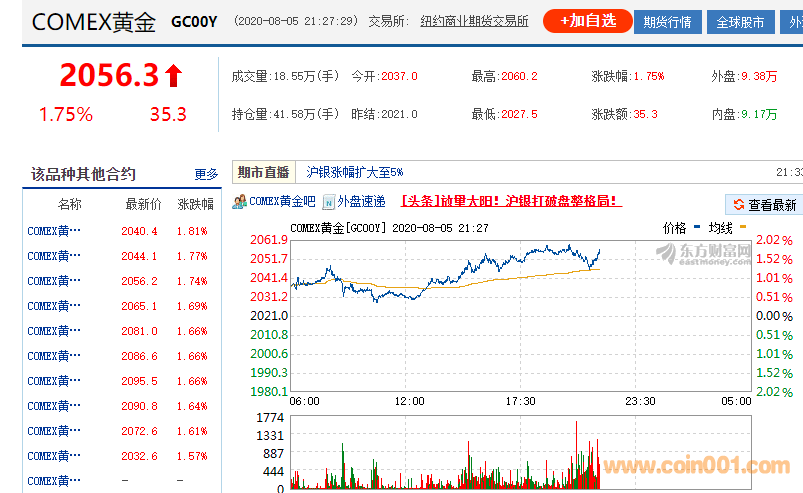
Task: Open the 全球股市 tab
Action: pos(740,22)
